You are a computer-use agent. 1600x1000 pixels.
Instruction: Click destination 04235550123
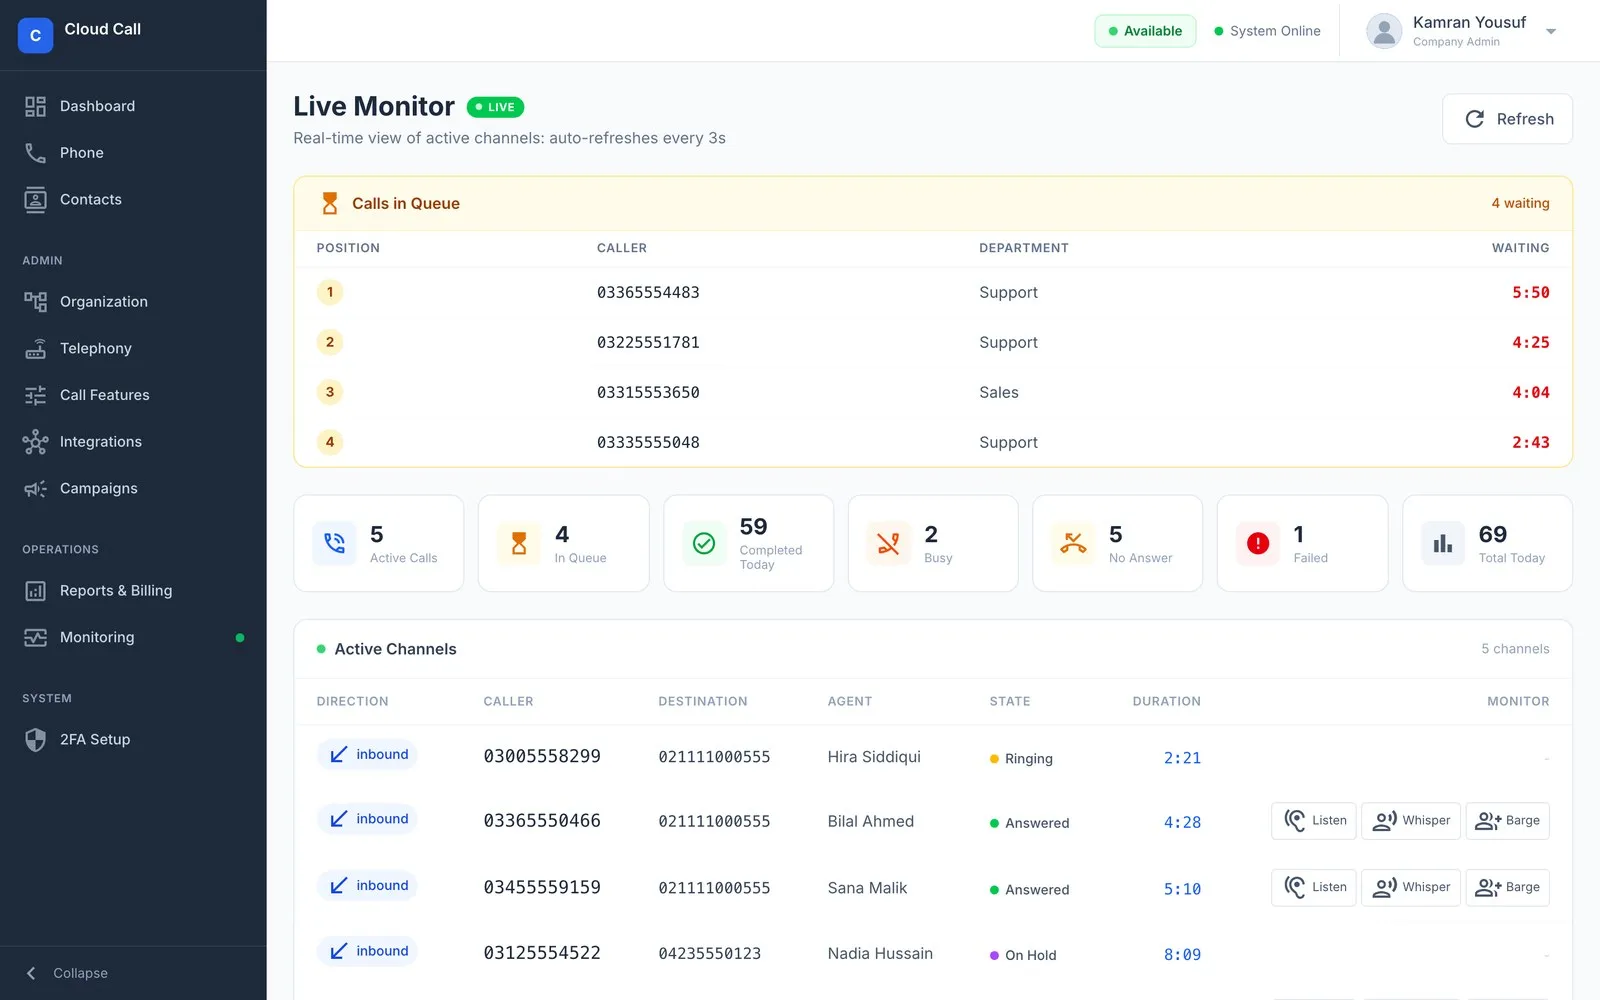point(709,954)
